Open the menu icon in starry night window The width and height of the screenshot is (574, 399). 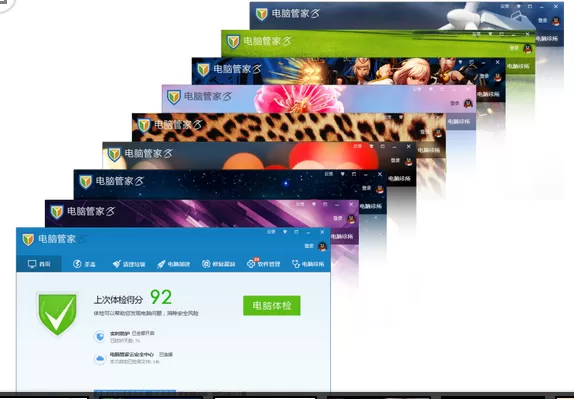pyautogui.click(x=354, y=174)
